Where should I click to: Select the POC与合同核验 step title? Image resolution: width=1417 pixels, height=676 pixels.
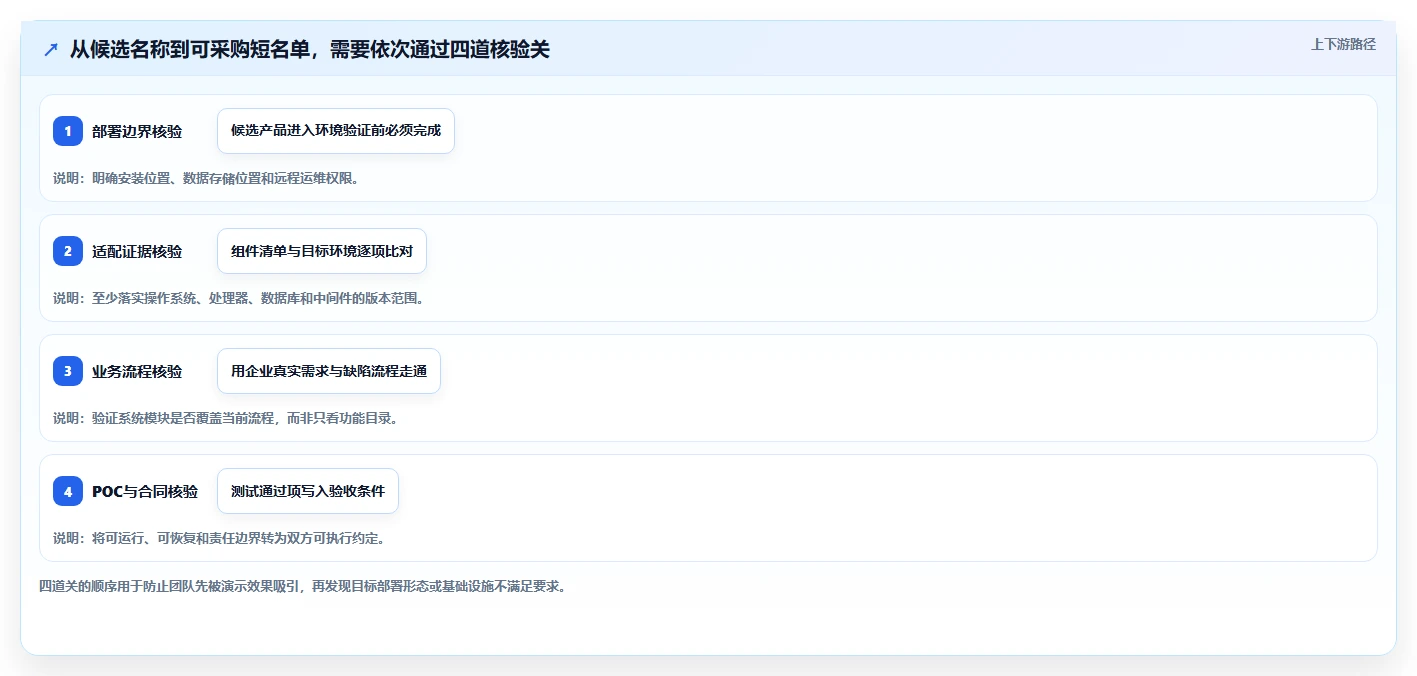145,491
